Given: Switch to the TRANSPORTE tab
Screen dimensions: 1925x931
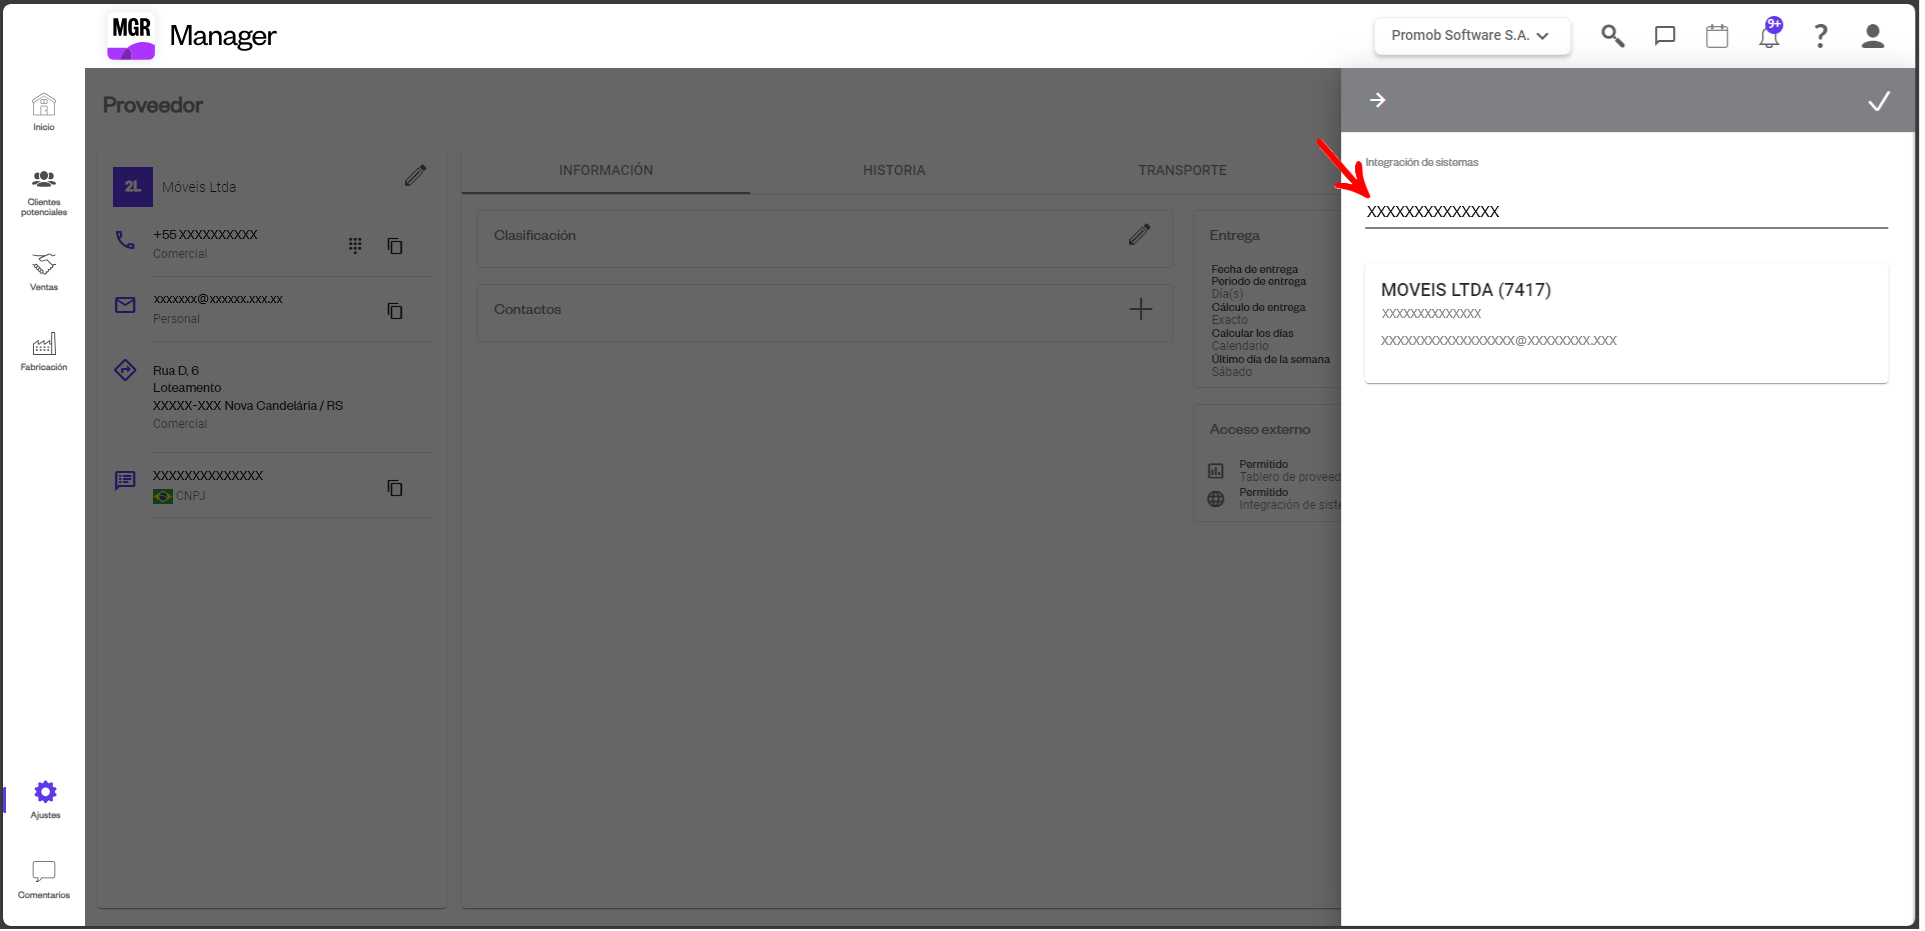Looking at the screenshot, I should [x=1181, y=171].
